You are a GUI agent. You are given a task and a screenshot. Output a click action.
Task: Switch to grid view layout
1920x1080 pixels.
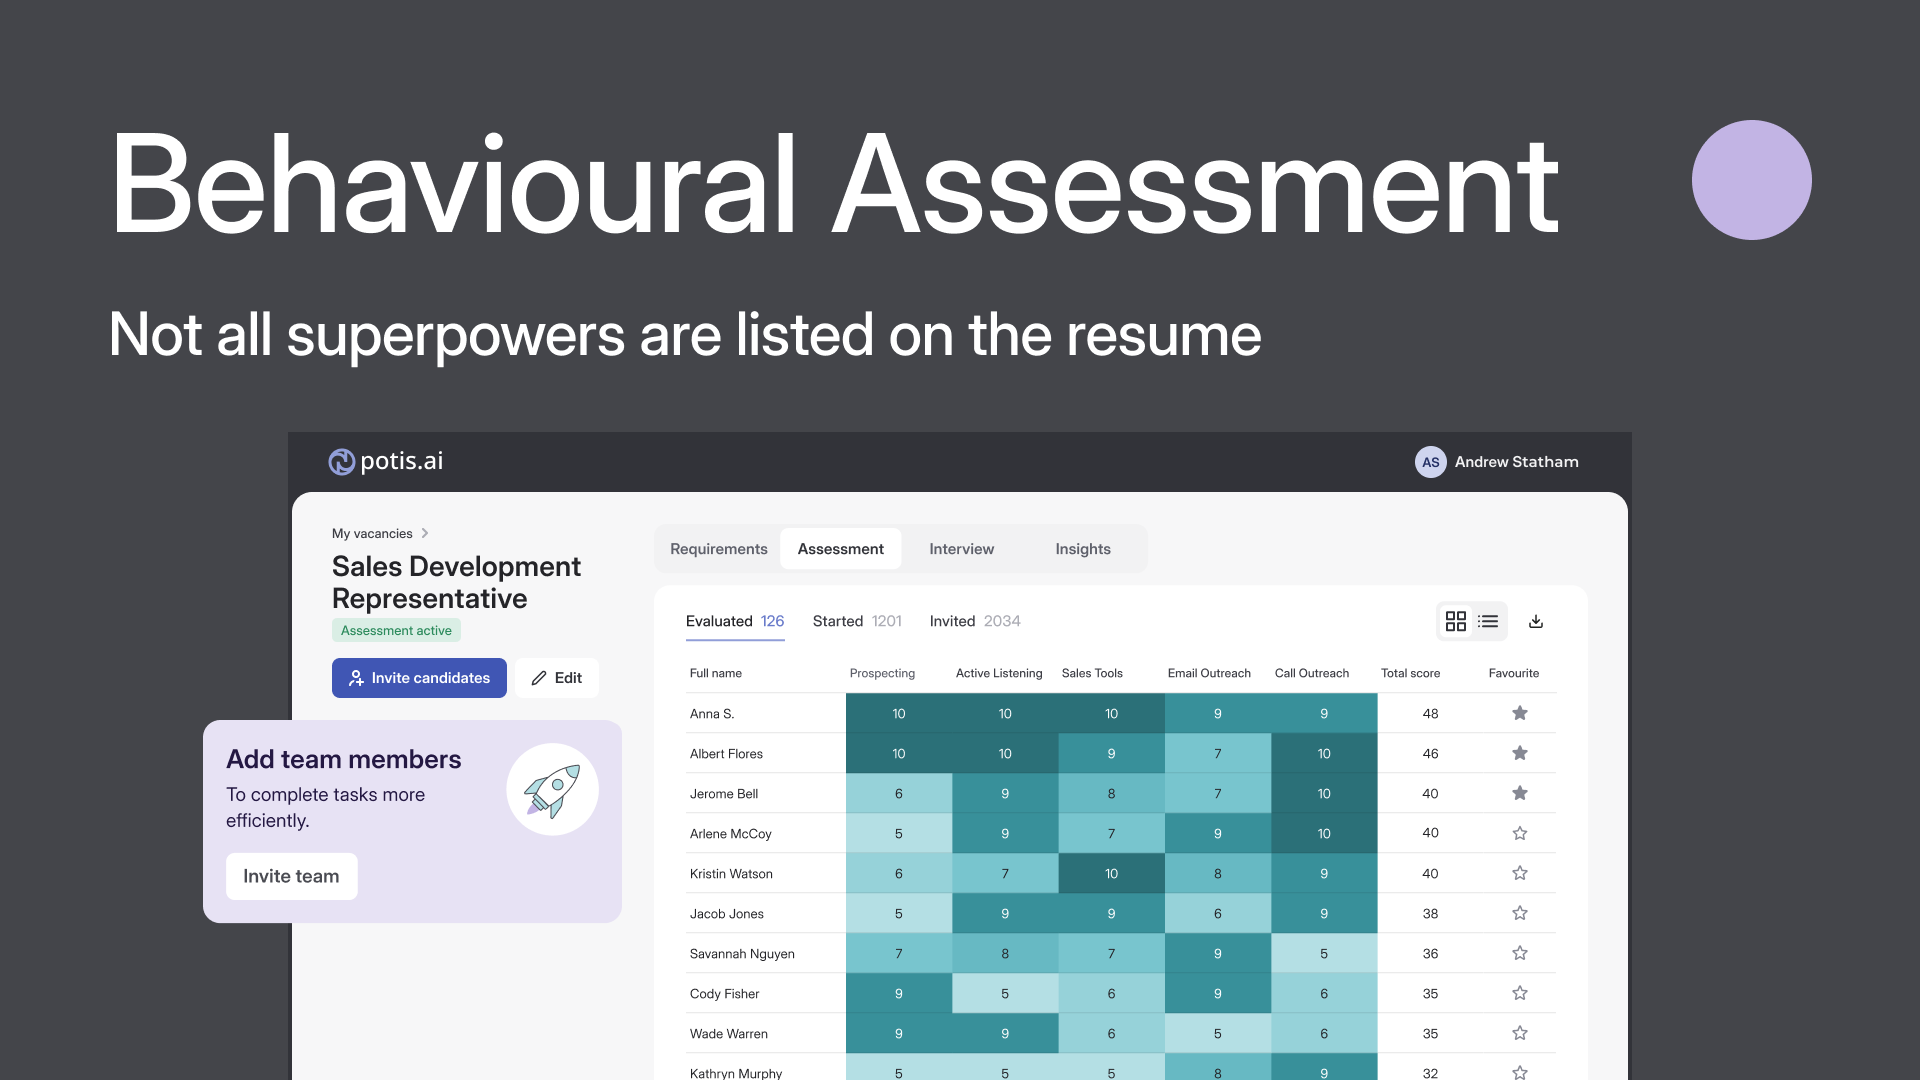1456,621
